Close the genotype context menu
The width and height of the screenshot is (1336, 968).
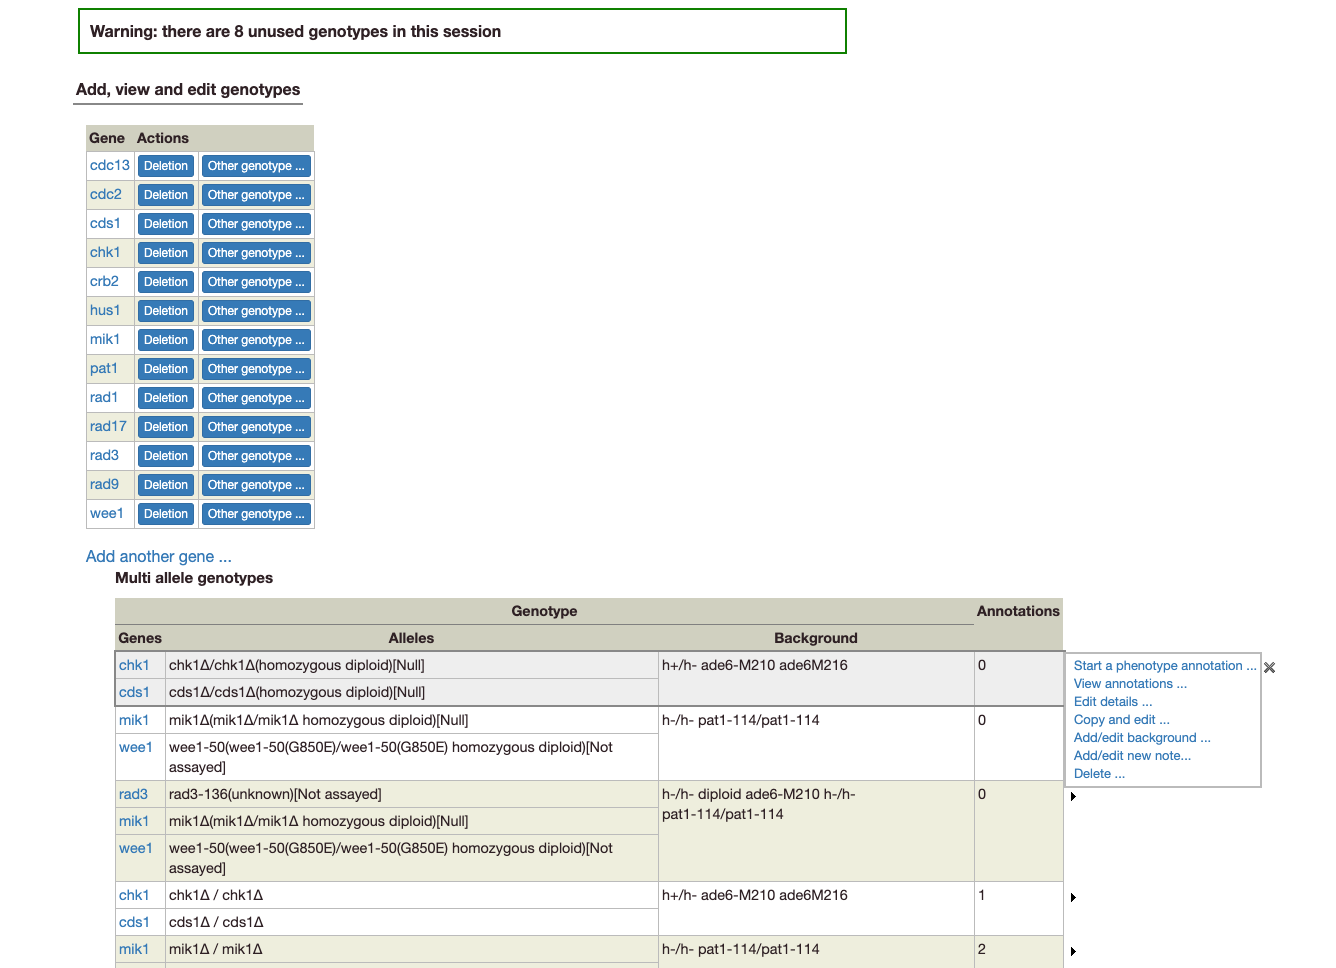(1269, 667)
